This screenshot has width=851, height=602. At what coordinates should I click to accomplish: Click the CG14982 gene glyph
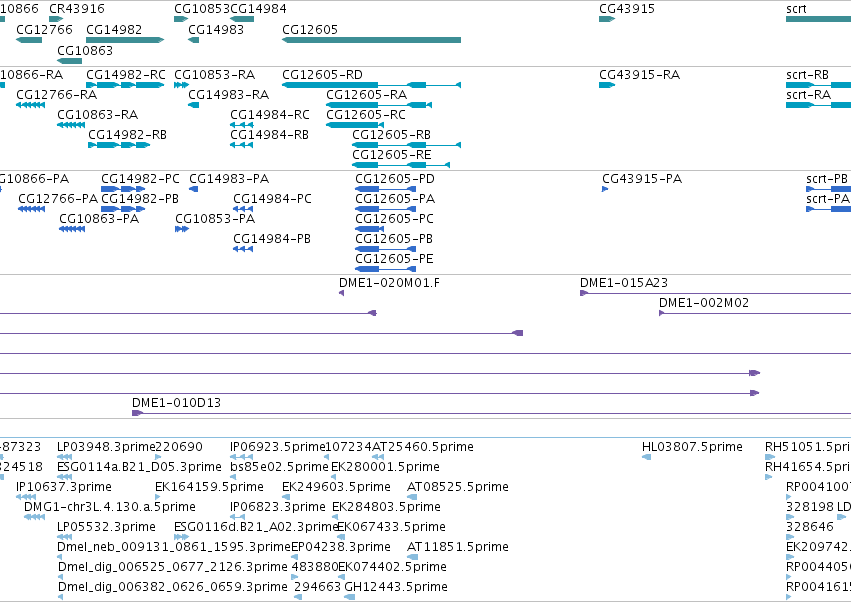tap(125, 40)
